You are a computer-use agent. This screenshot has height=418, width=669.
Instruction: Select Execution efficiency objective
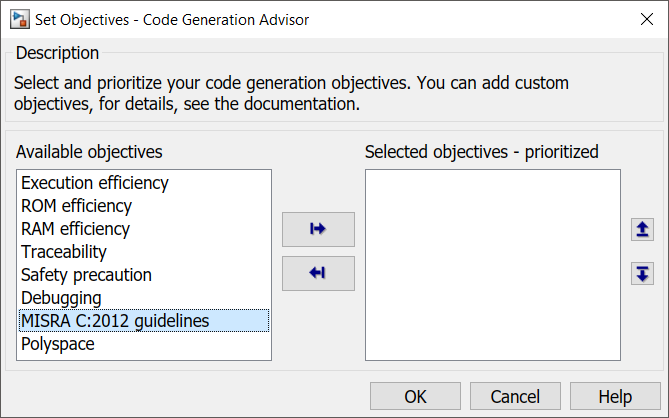pos(95,183)
